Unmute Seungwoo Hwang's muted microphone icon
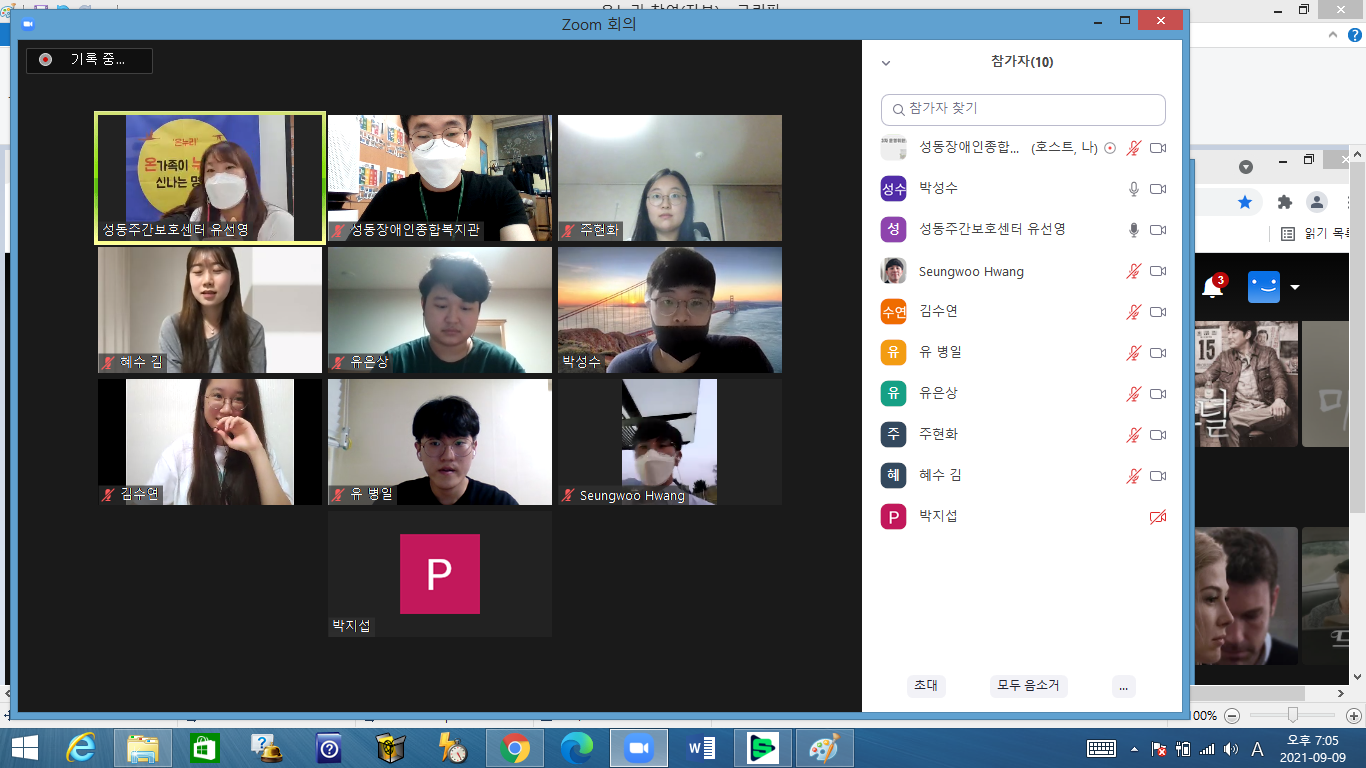Viewport: 1366px width, 768px height. (x=1134, y=271)
